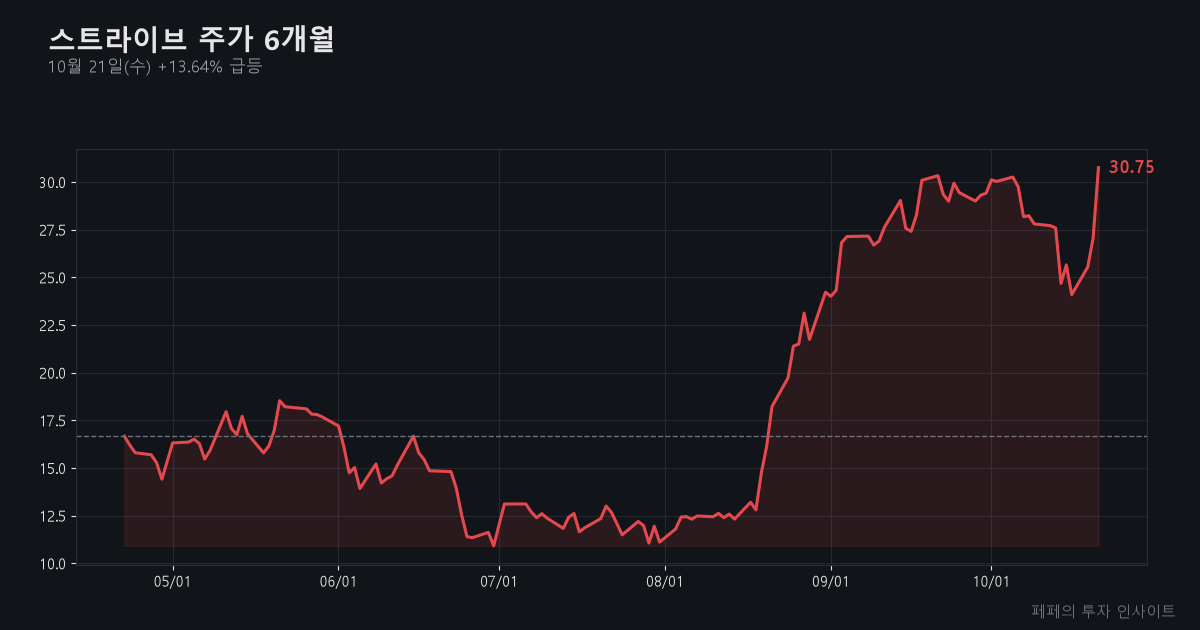The width and height of the screenshot is (1200, 630).
Task: Choose the y-axis value "17.5"
Action: pos(54,421)
